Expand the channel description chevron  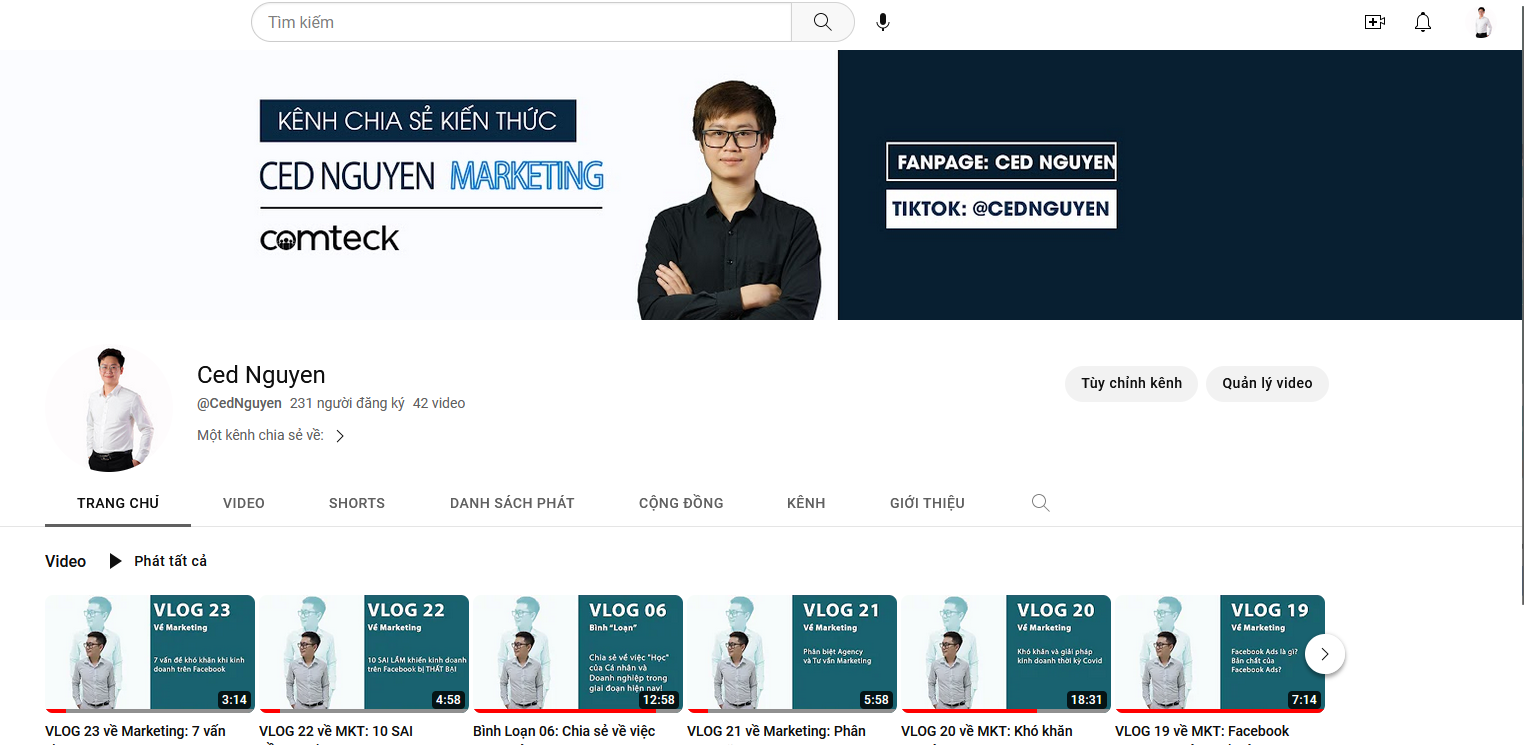point(340,436)
